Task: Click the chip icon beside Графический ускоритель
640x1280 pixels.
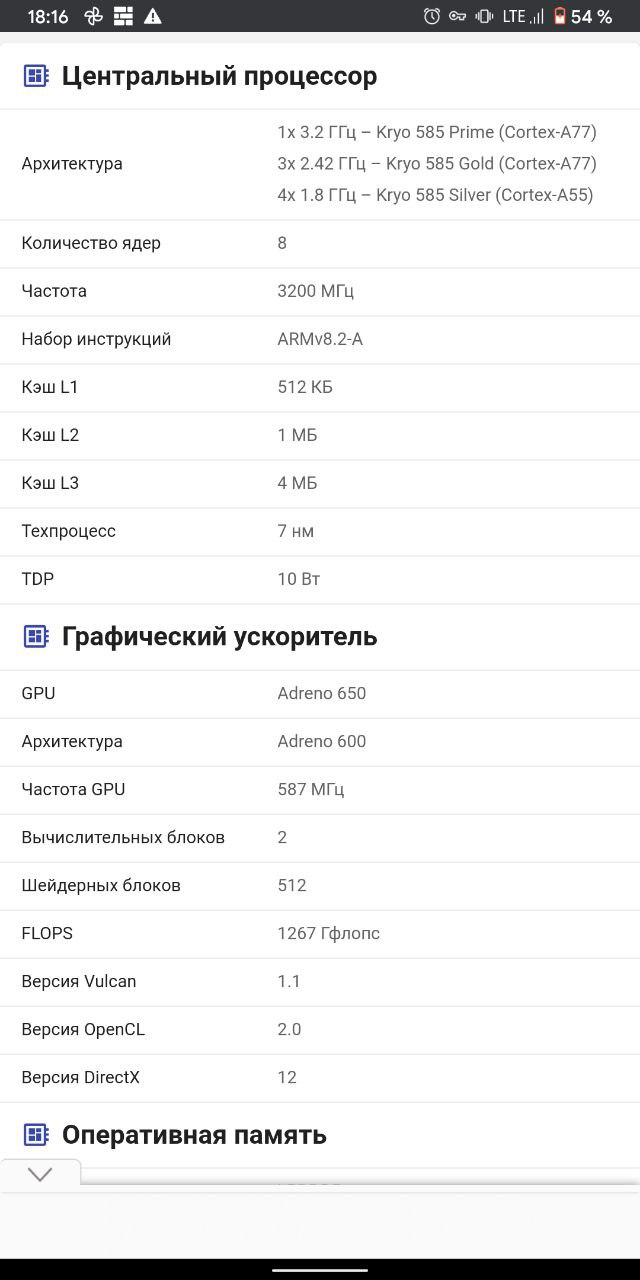Action: coord(36,636)
